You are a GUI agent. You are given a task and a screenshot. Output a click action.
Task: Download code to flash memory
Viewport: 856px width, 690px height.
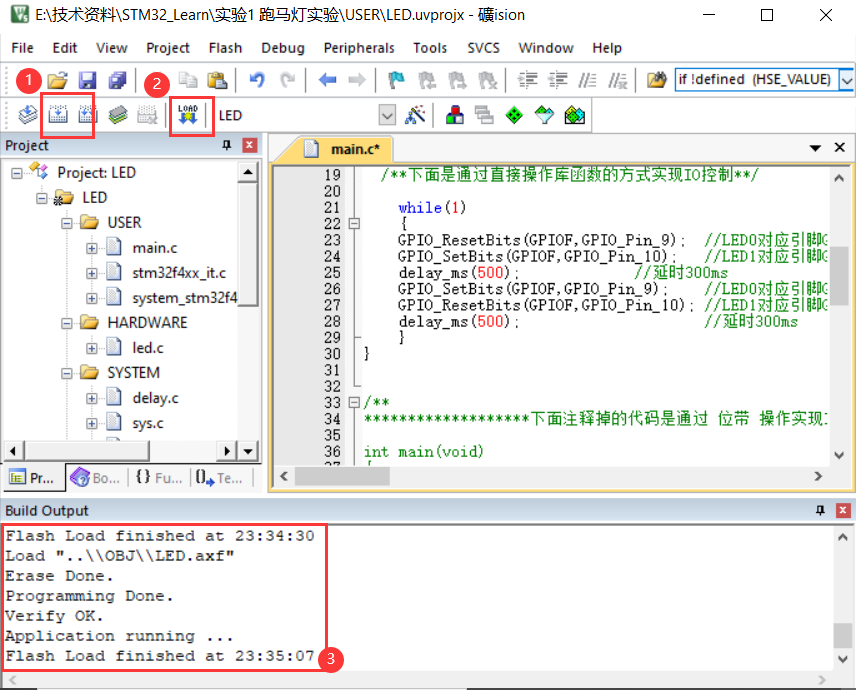coord(188,115)
